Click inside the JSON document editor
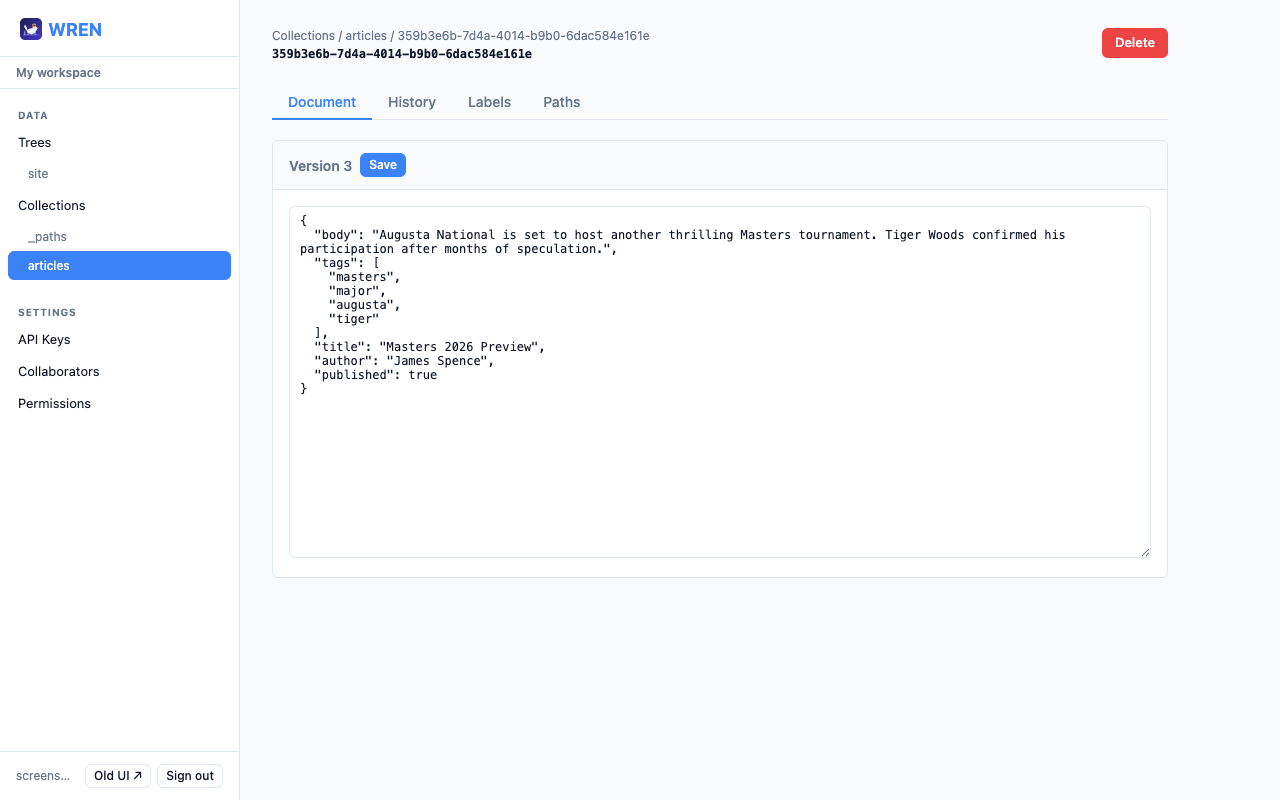The image size is (1280, 800). point(719,380)
